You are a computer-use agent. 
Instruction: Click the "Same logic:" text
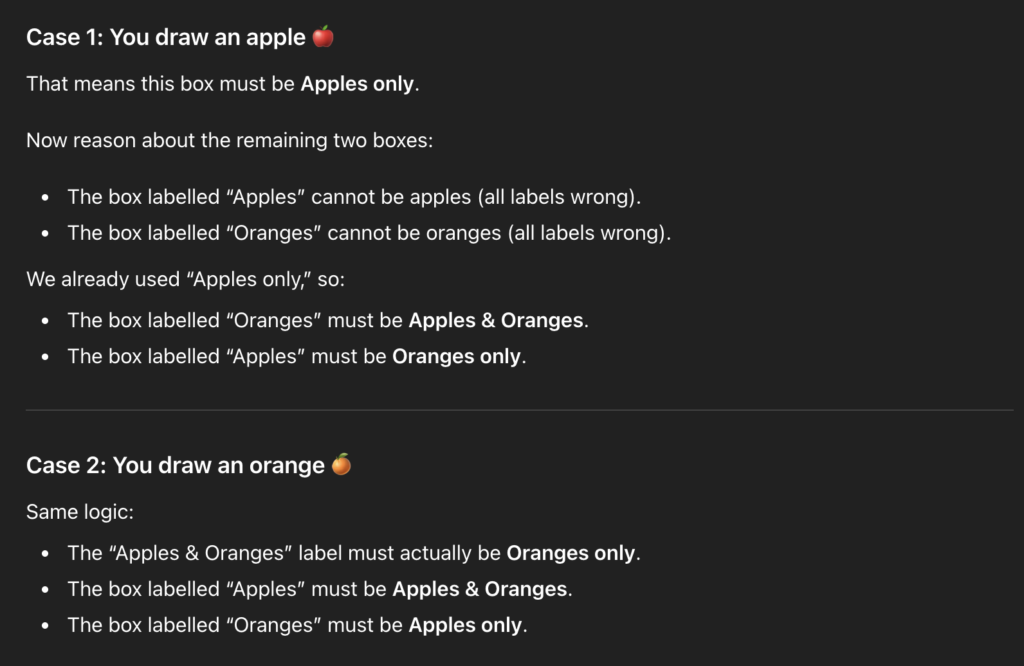click(80, 512)
